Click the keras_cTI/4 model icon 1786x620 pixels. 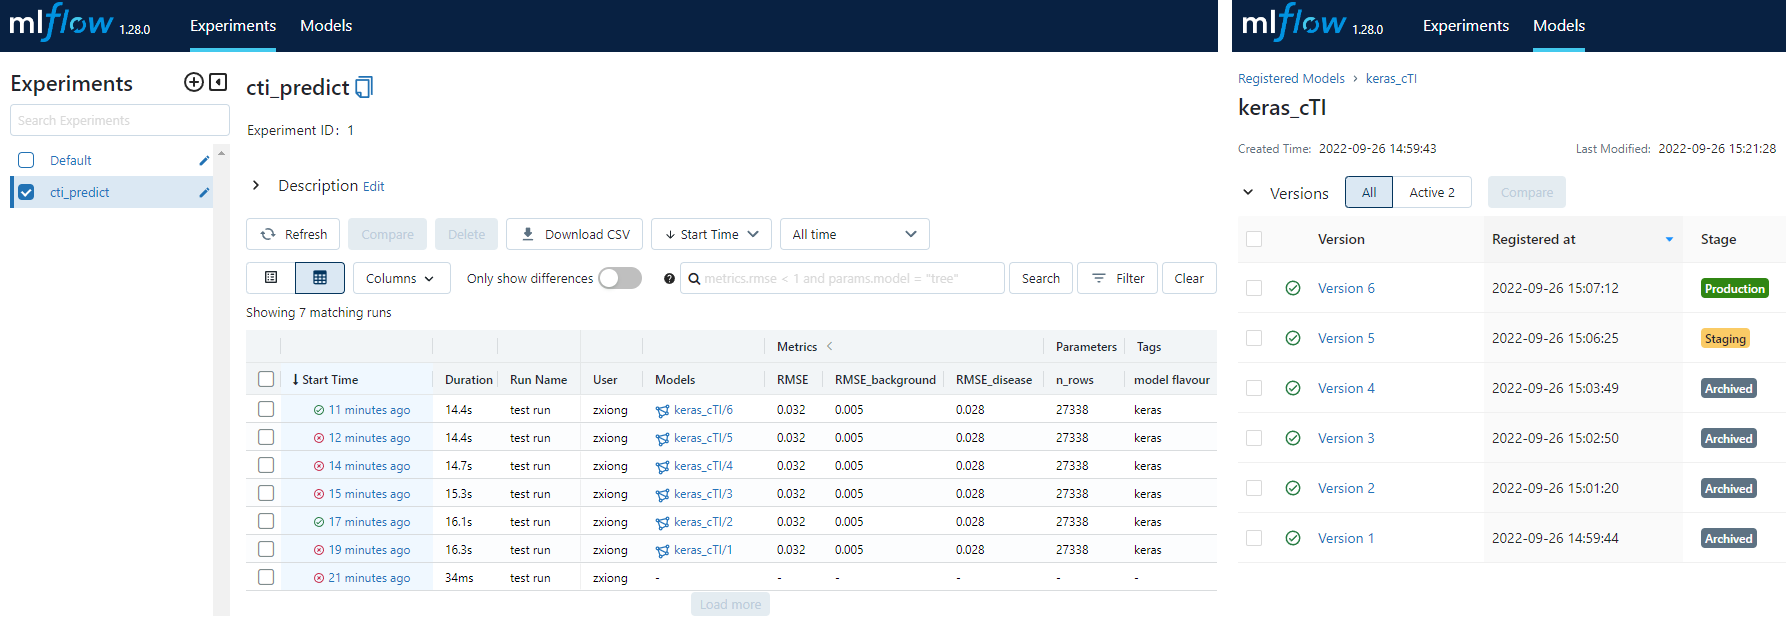662,466
